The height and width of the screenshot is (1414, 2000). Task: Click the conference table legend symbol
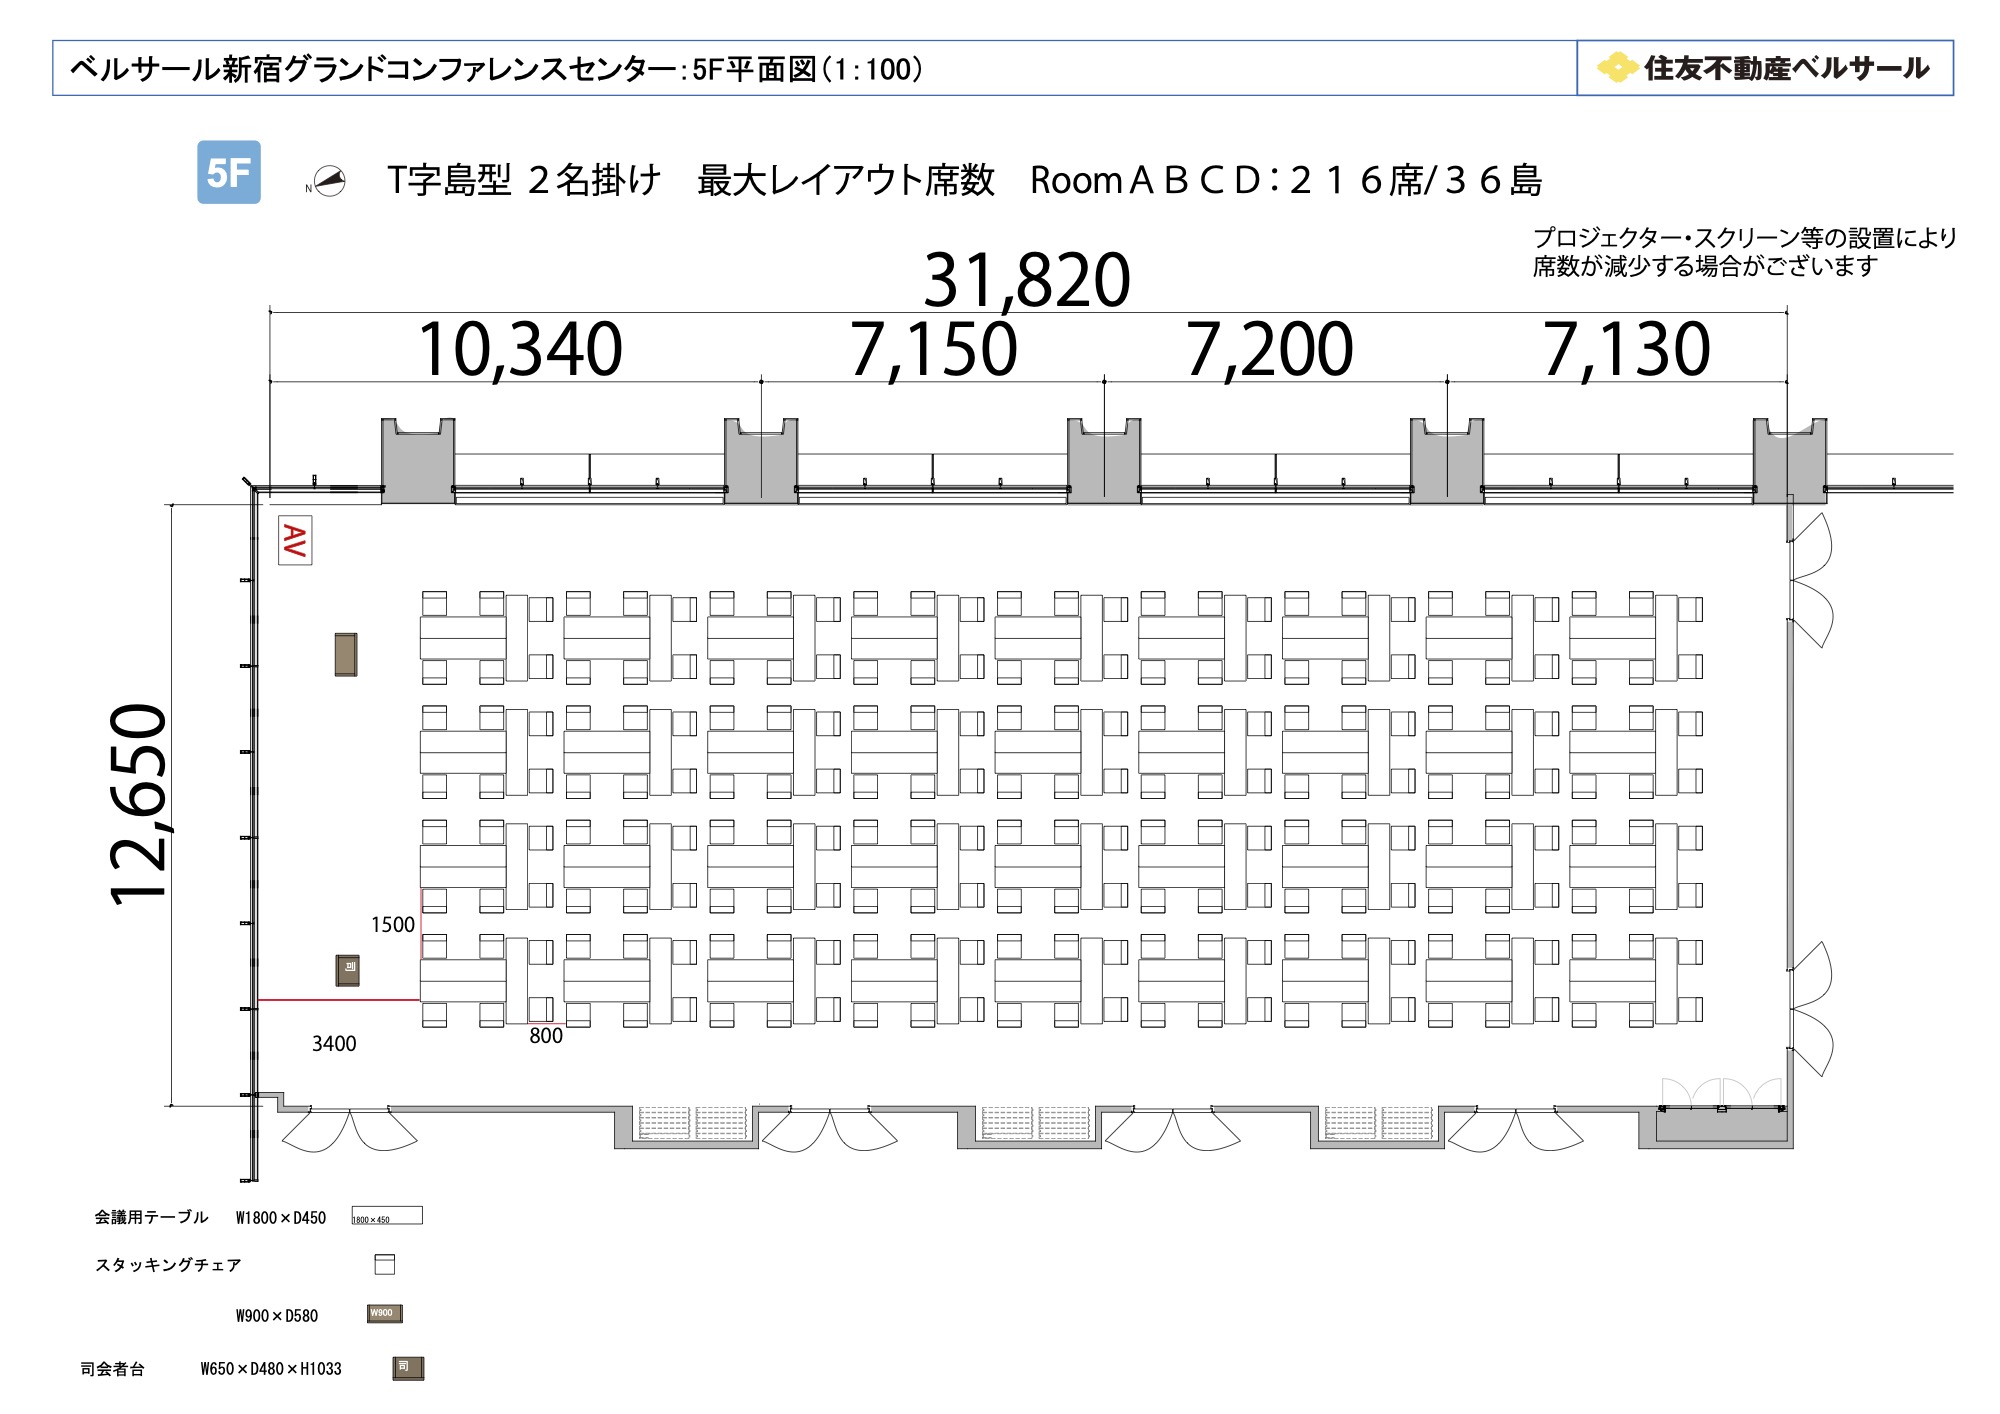click(387, 1216)
